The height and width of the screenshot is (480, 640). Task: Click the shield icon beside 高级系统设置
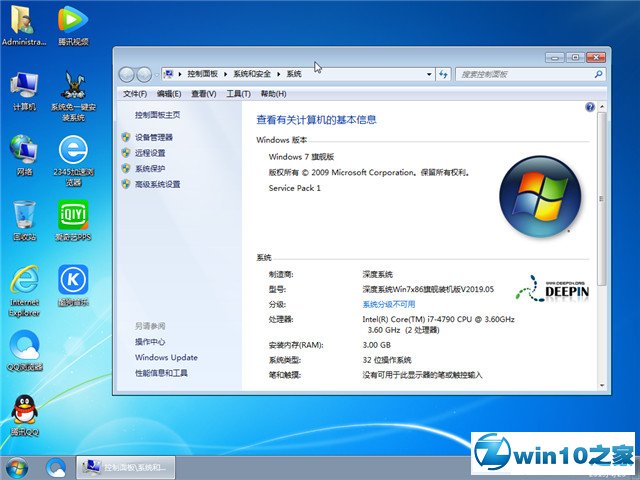tap(126, 184)
